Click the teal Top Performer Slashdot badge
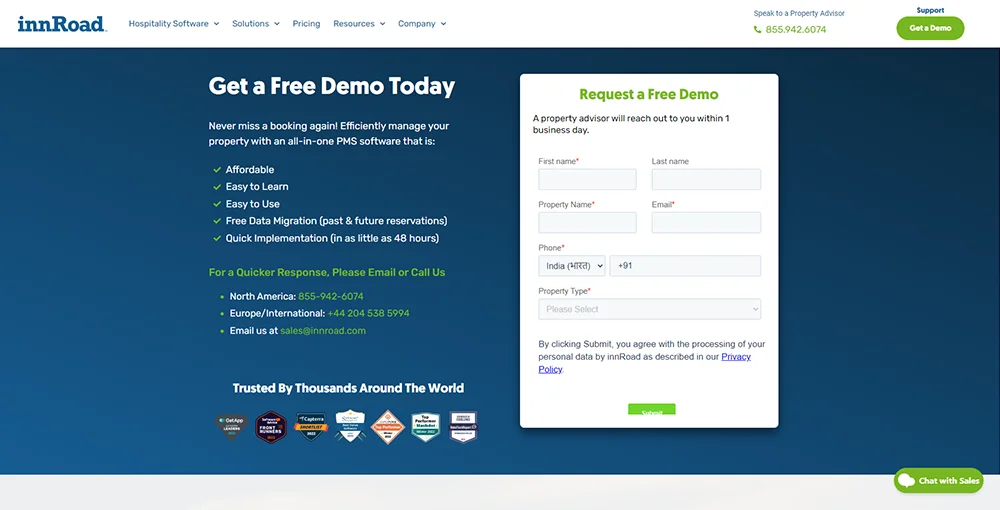Screen dimensions: 1000x510 (425, 427)
